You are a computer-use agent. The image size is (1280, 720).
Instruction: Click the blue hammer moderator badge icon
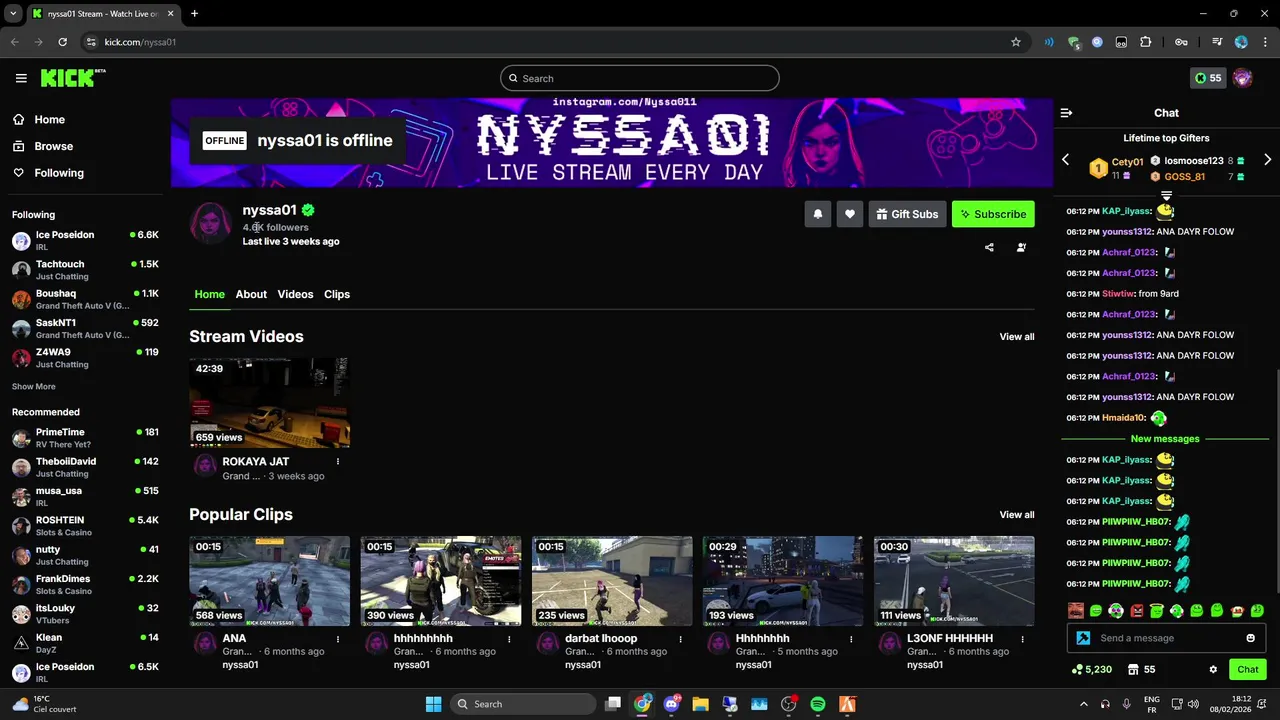click(x=1082, y=638)
